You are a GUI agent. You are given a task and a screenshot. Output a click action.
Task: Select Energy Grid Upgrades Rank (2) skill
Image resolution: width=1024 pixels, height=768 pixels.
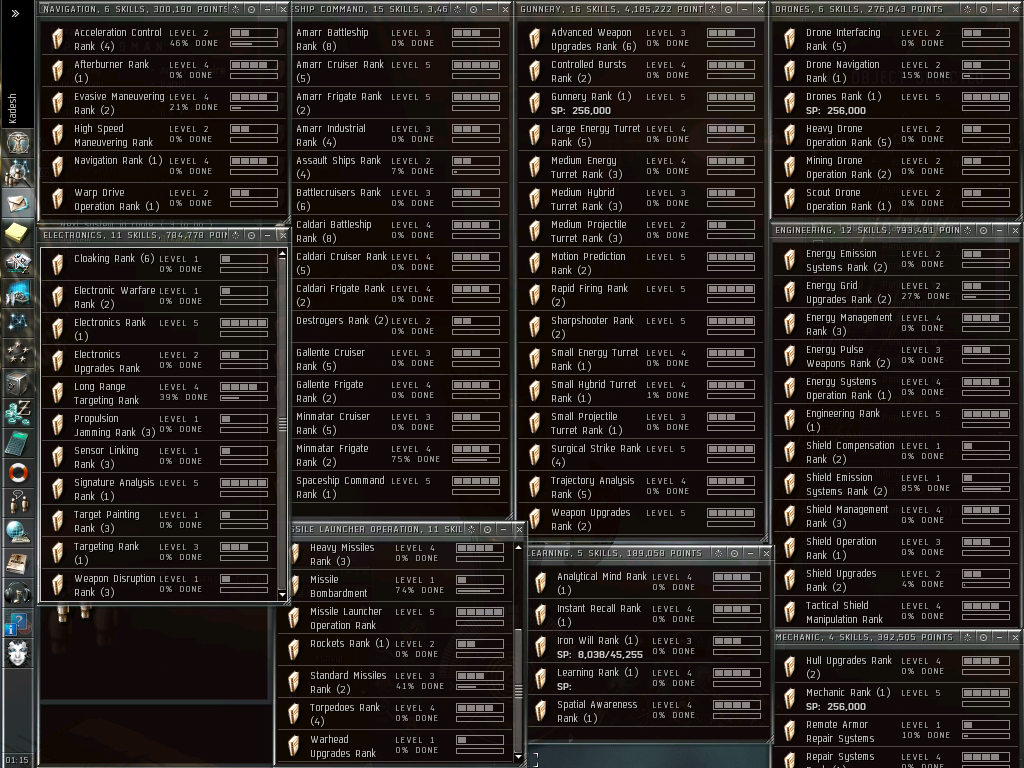click(896, 292)
